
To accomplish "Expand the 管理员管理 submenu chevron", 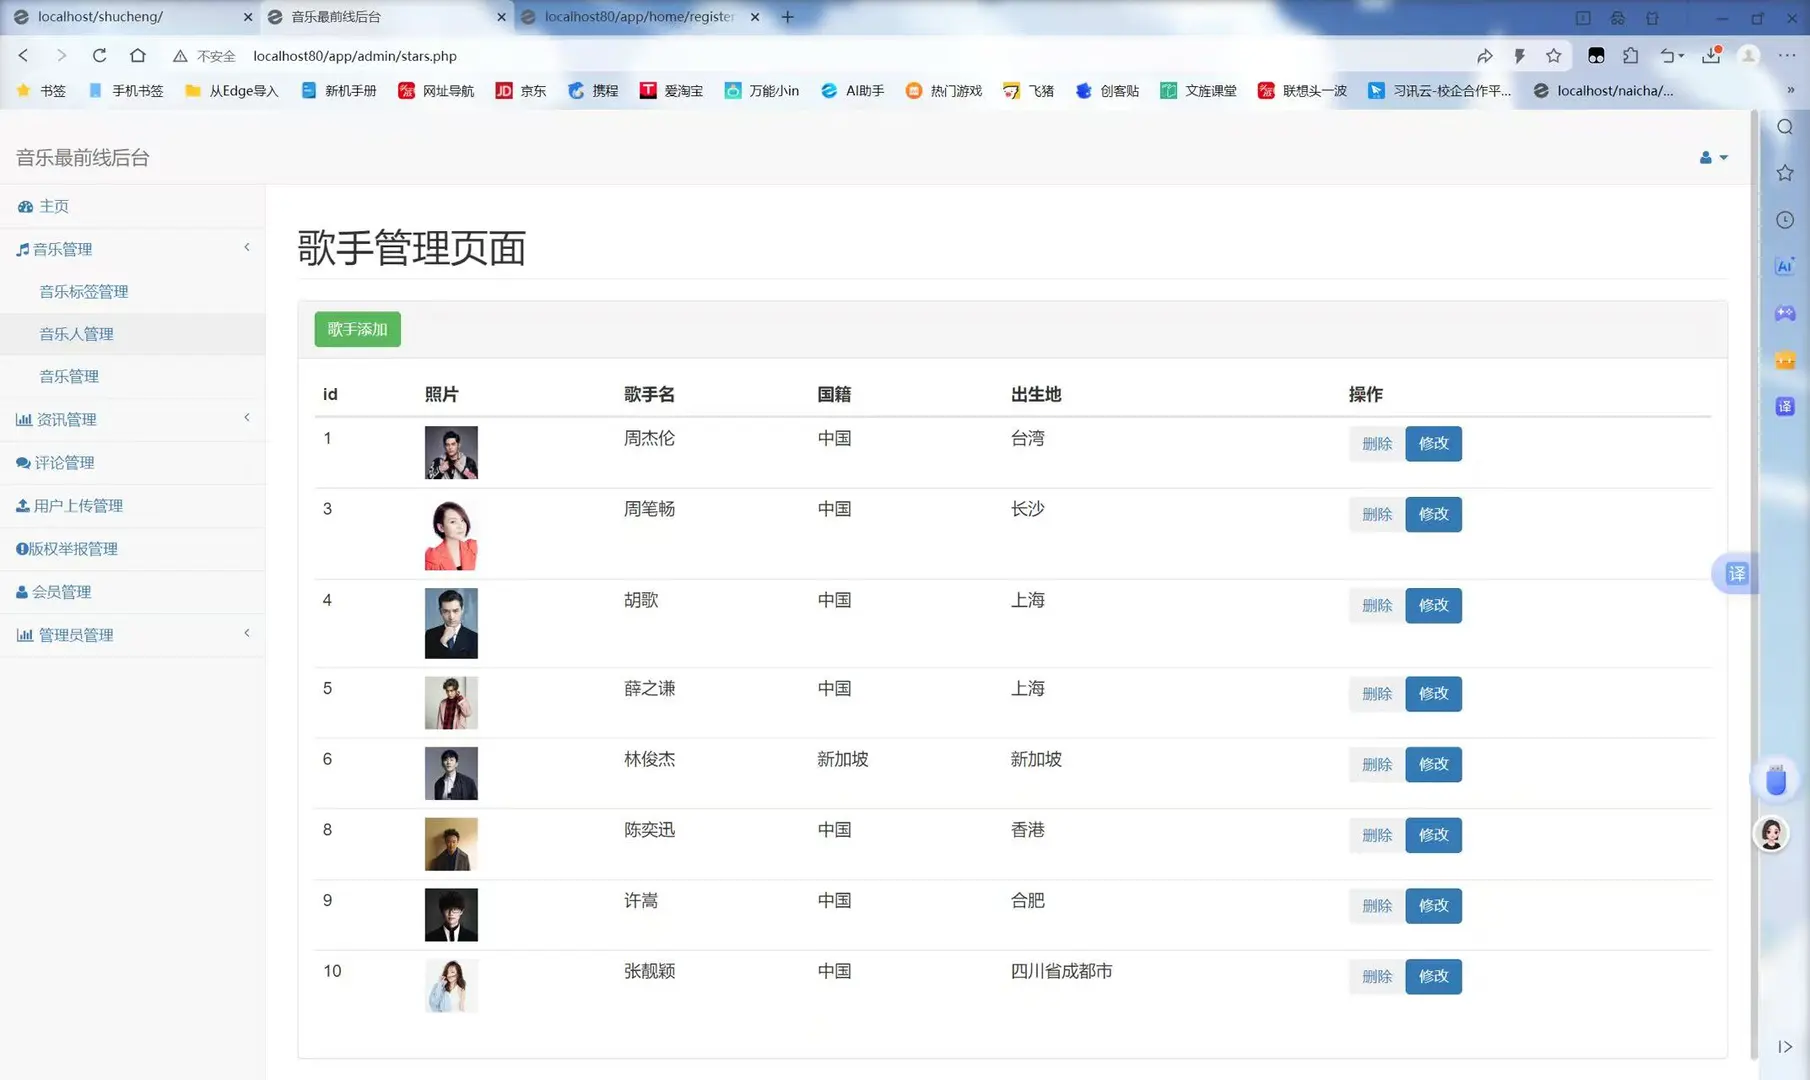I will pyautogui.click(x=247, y=633).
